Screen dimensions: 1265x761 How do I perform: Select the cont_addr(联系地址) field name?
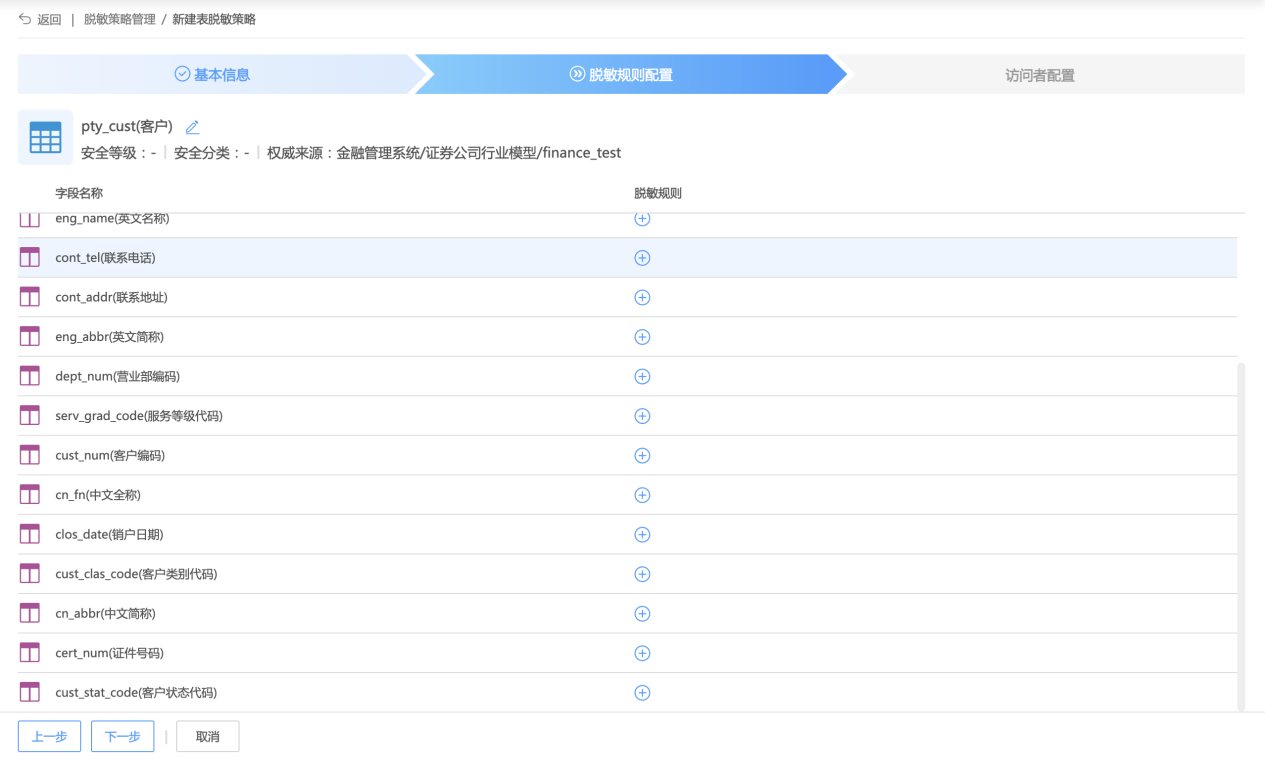(x=111, y=297)
